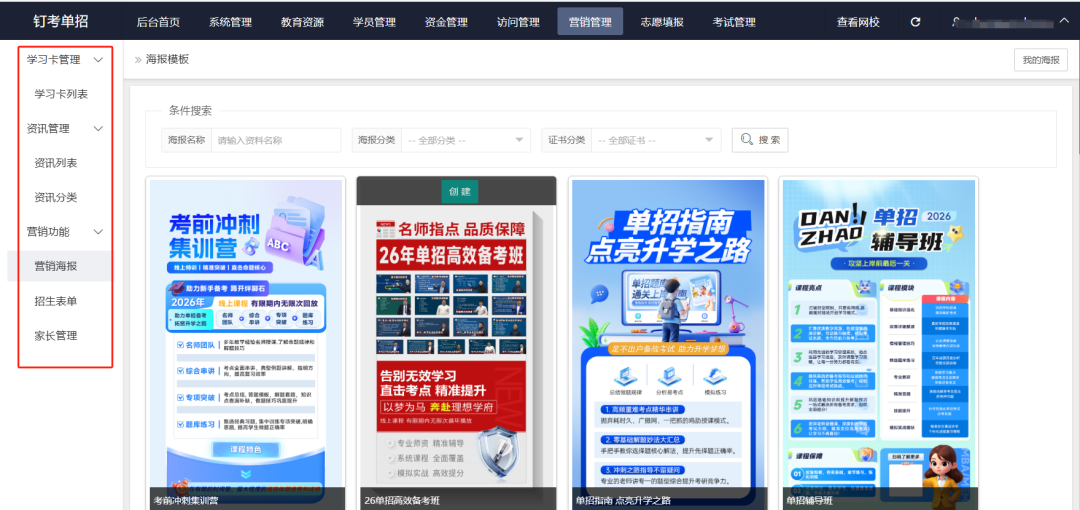Open 学习卡列表 in the sidebar
The height and width of the screenshot is (510, 1080).
(x=61, y=94)
